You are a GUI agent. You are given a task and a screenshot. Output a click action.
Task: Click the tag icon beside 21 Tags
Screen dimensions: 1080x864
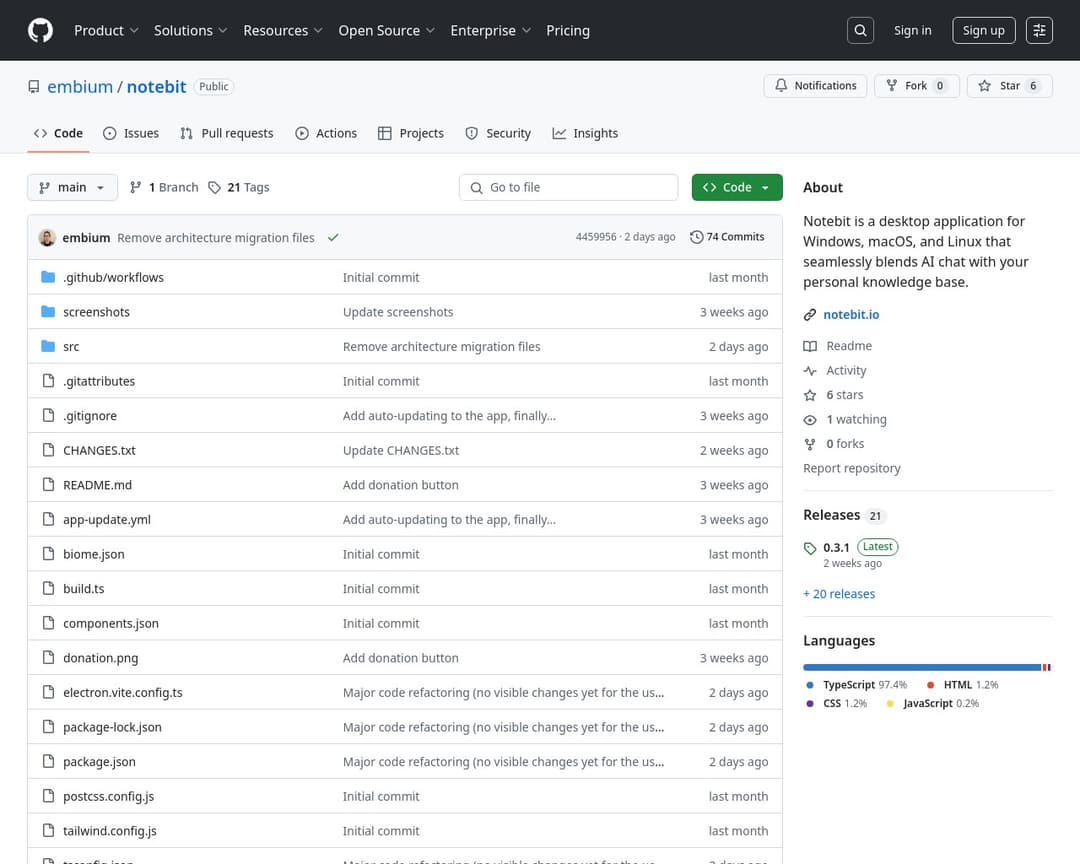pyautogui.click(x=215, y=187)
